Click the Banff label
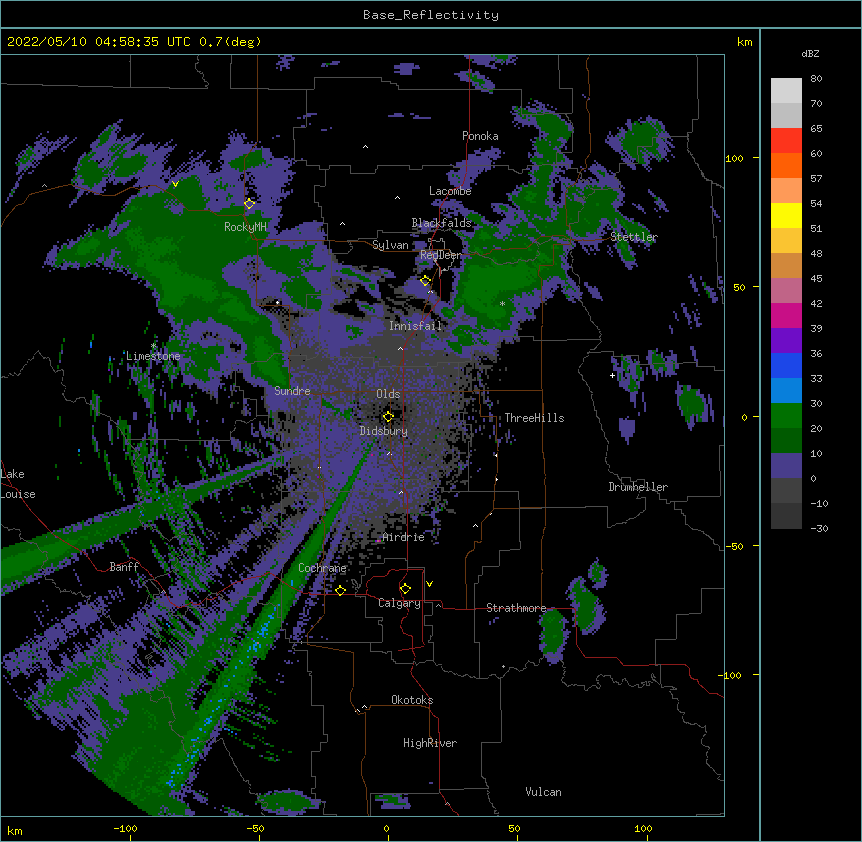Viewport: 862px width, 842px height. point(124,567)
